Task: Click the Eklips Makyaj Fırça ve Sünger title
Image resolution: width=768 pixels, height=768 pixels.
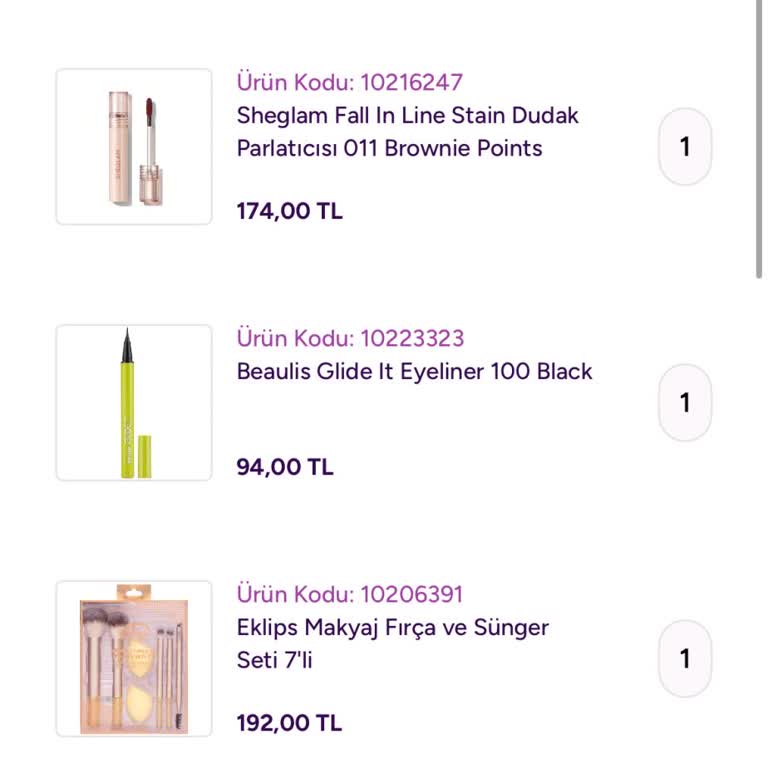Action: click(x=393, y=644)
